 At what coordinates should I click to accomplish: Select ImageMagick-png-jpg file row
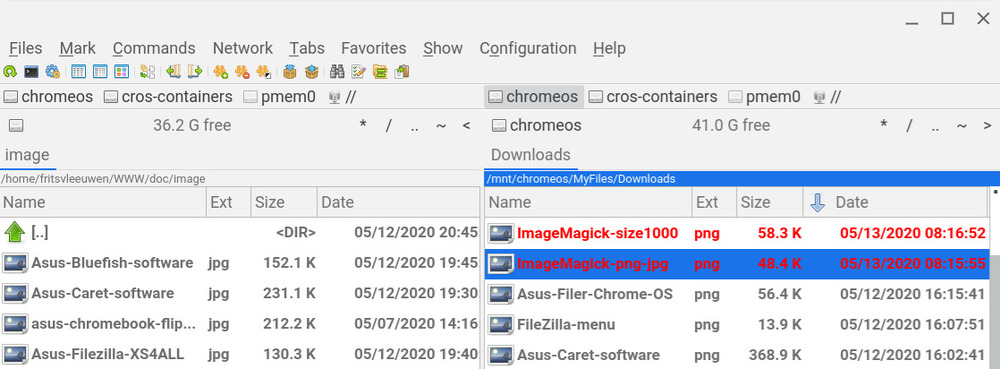click(737, 264)
